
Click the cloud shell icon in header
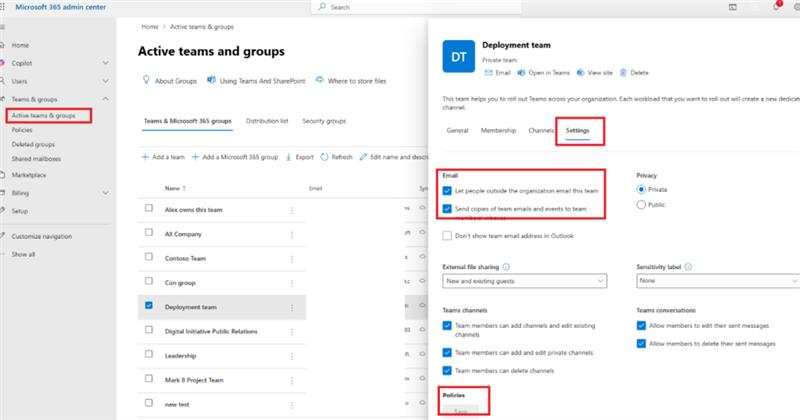pos(733,7)
